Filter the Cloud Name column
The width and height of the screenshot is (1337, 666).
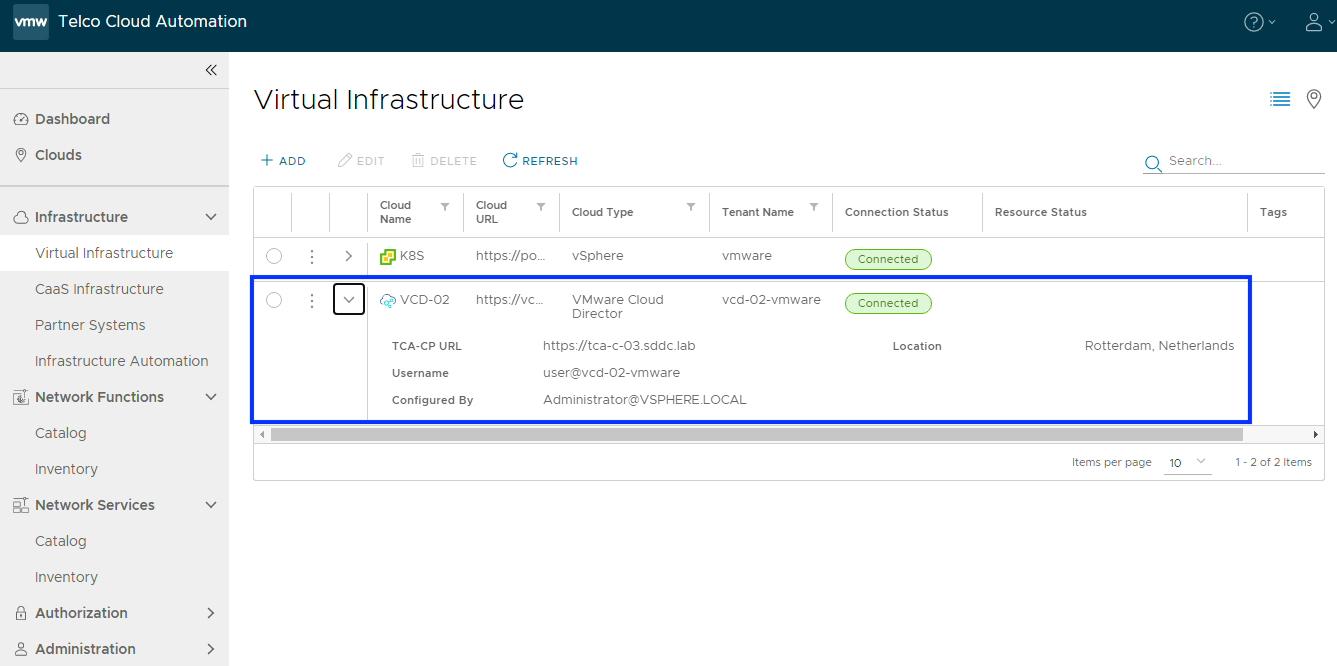point(445,207)
